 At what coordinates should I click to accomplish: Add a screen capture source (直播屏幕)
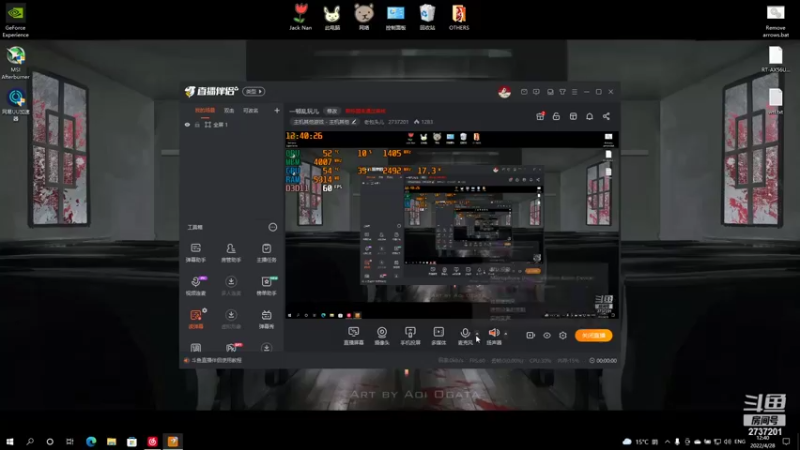[x=354, y=336]
